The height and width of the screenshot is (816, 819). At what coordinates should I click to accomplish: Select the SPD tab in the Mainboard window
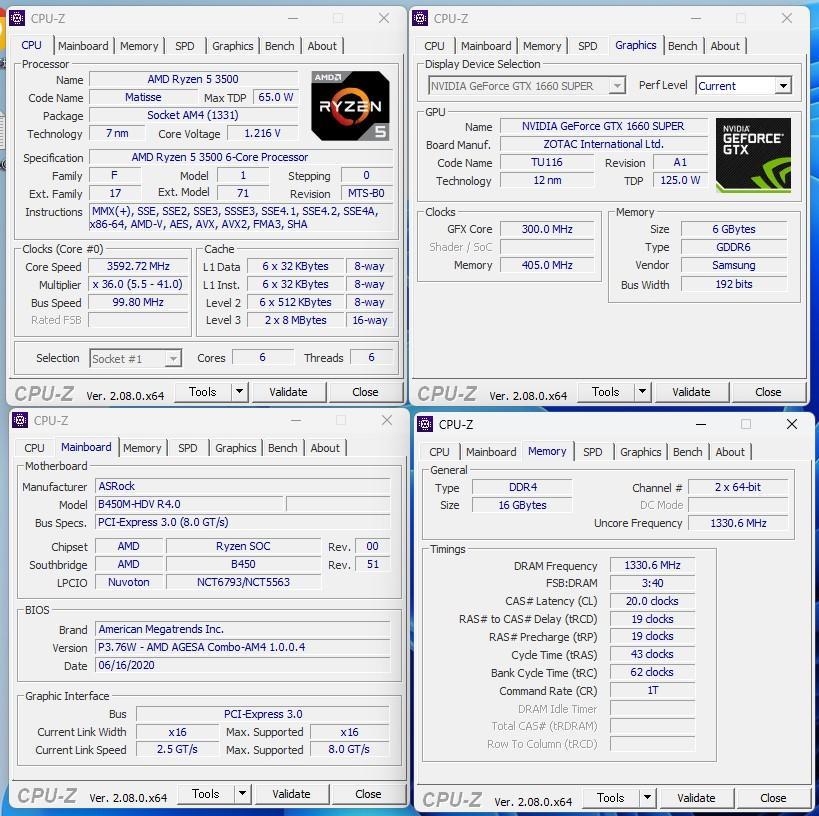point(188,448)
